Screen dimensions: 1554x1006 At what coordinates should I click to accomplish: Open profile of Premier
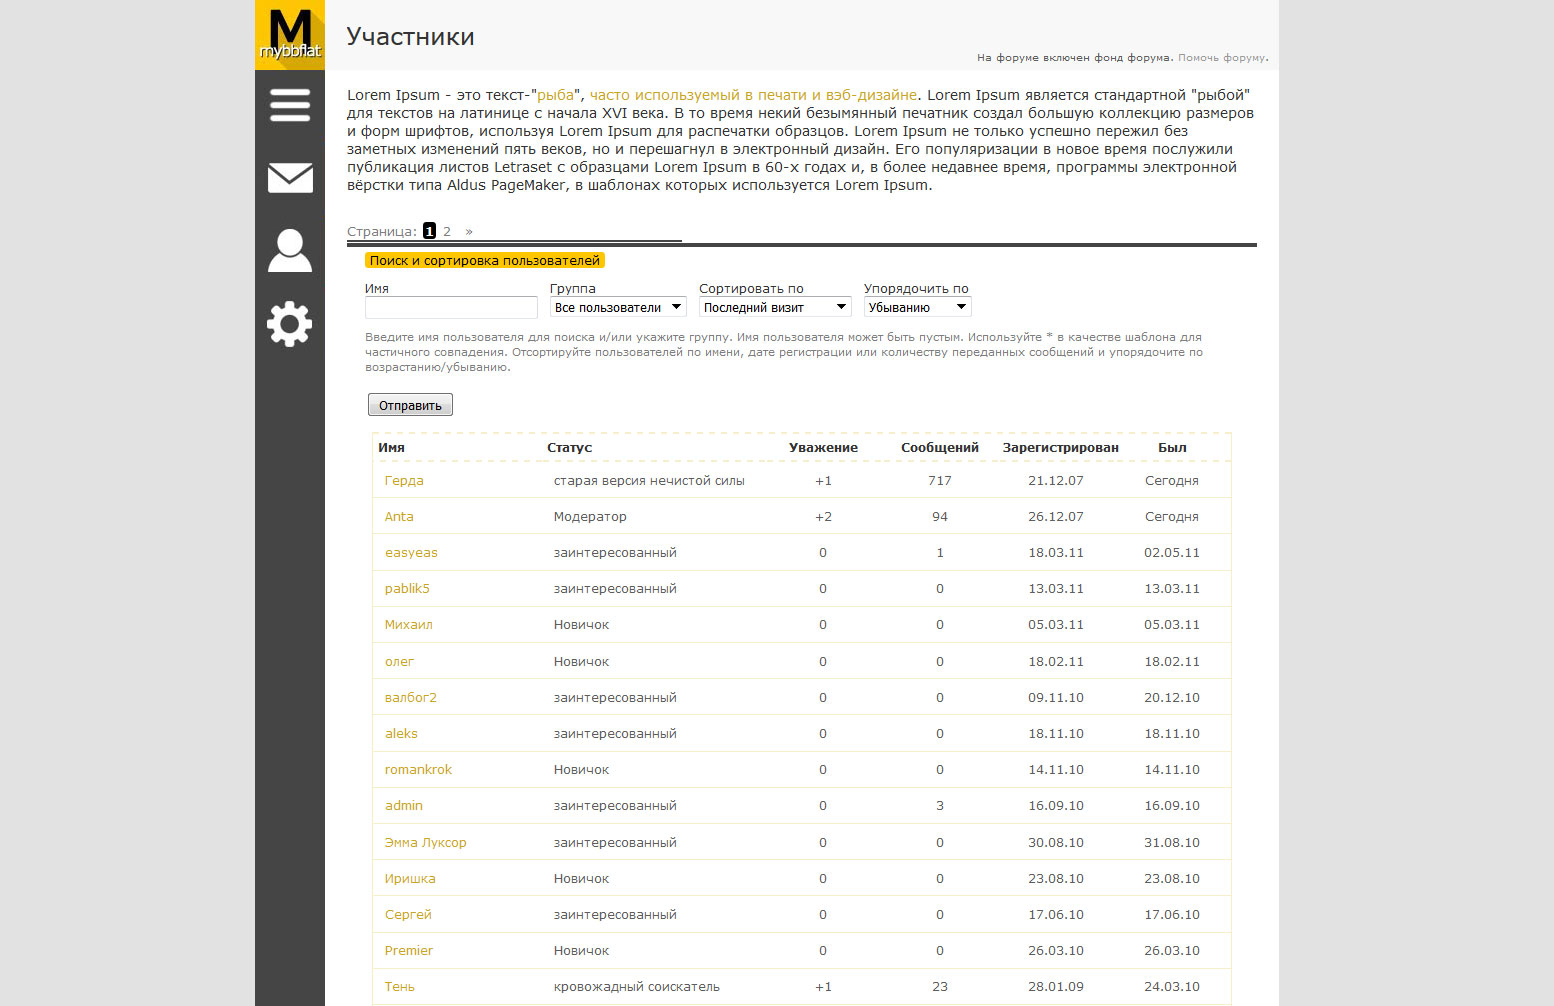click(x=409, y=950)
